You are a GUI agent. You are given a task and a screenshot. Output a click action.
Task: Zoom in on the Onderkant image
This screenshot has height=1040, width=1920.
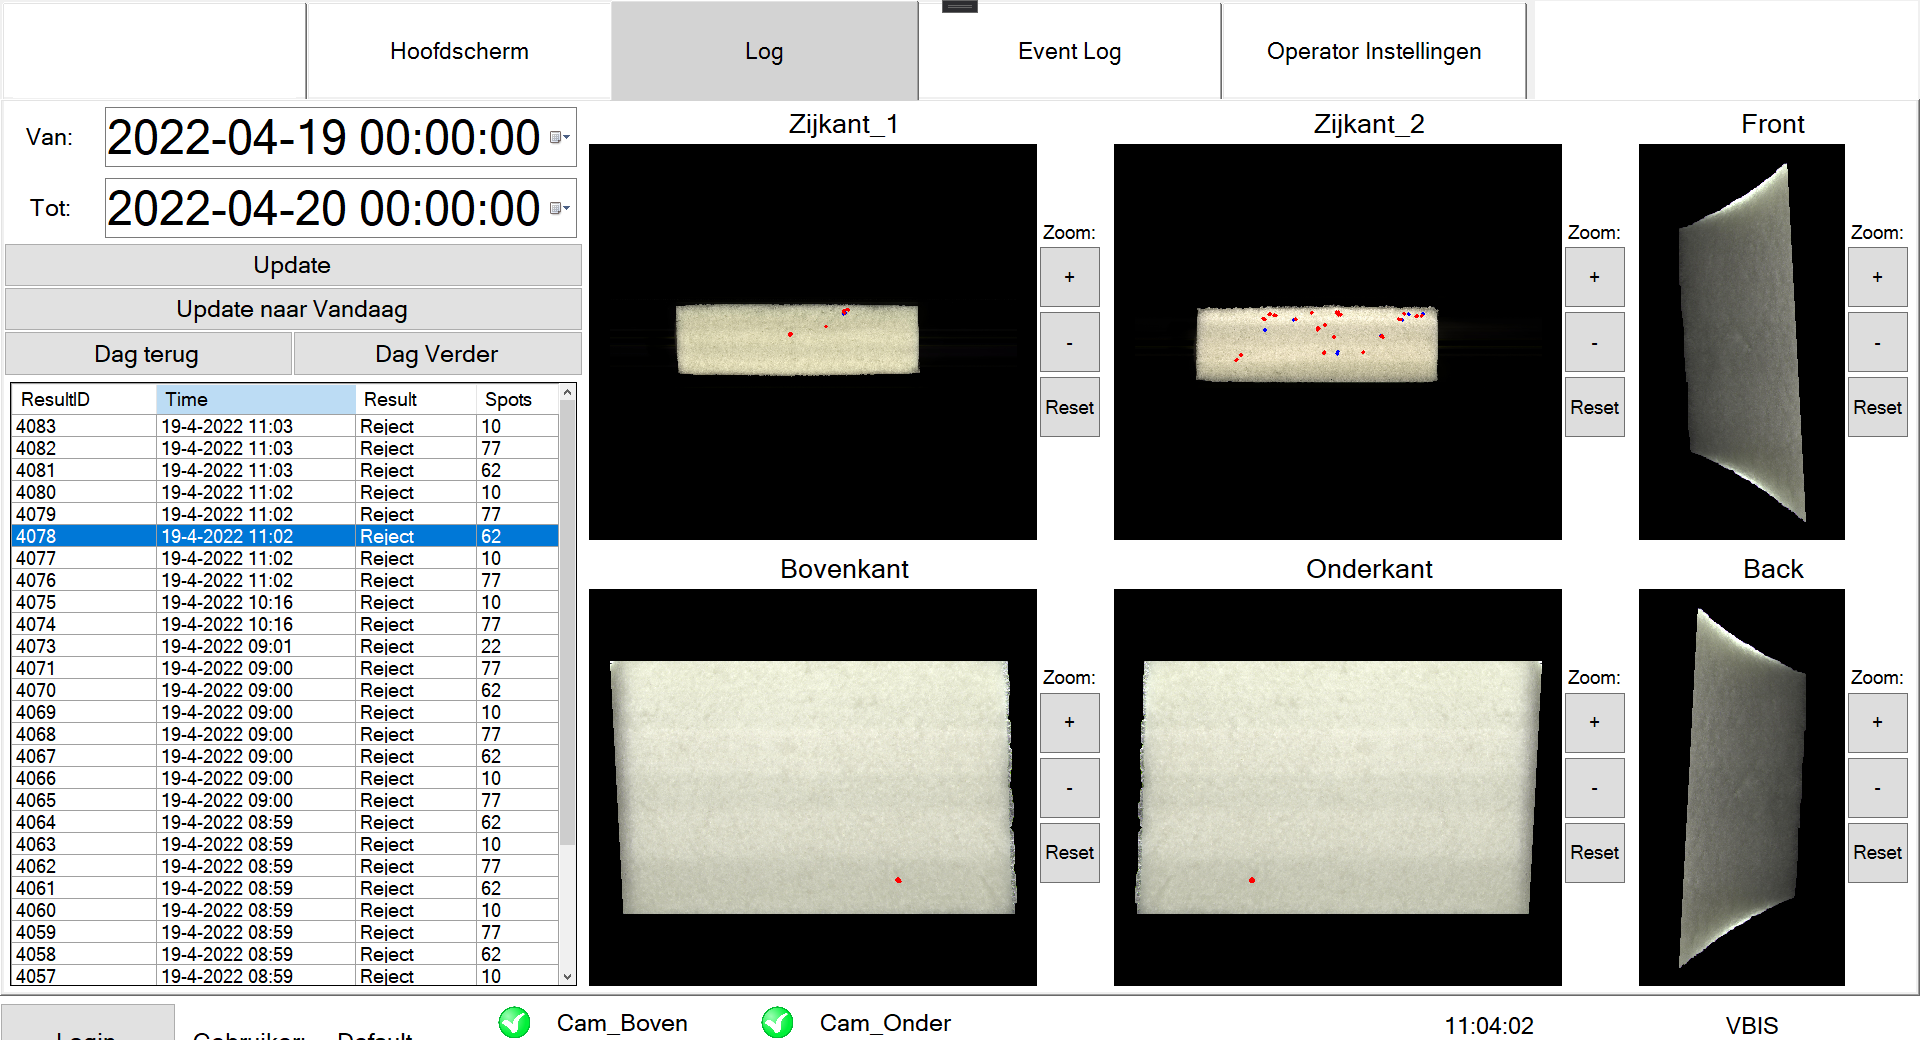click(1594, 722)
